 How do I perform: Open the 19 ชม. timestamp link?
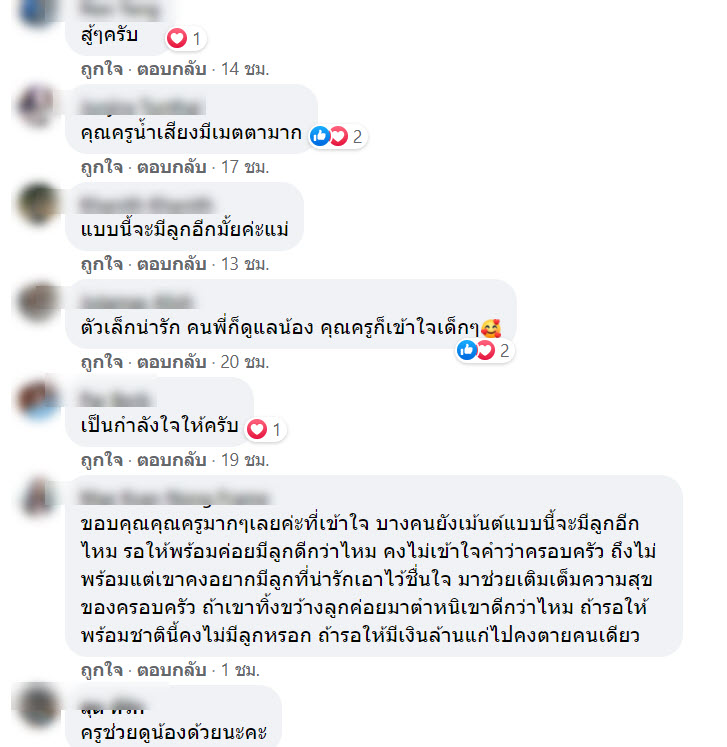[245, 460]
